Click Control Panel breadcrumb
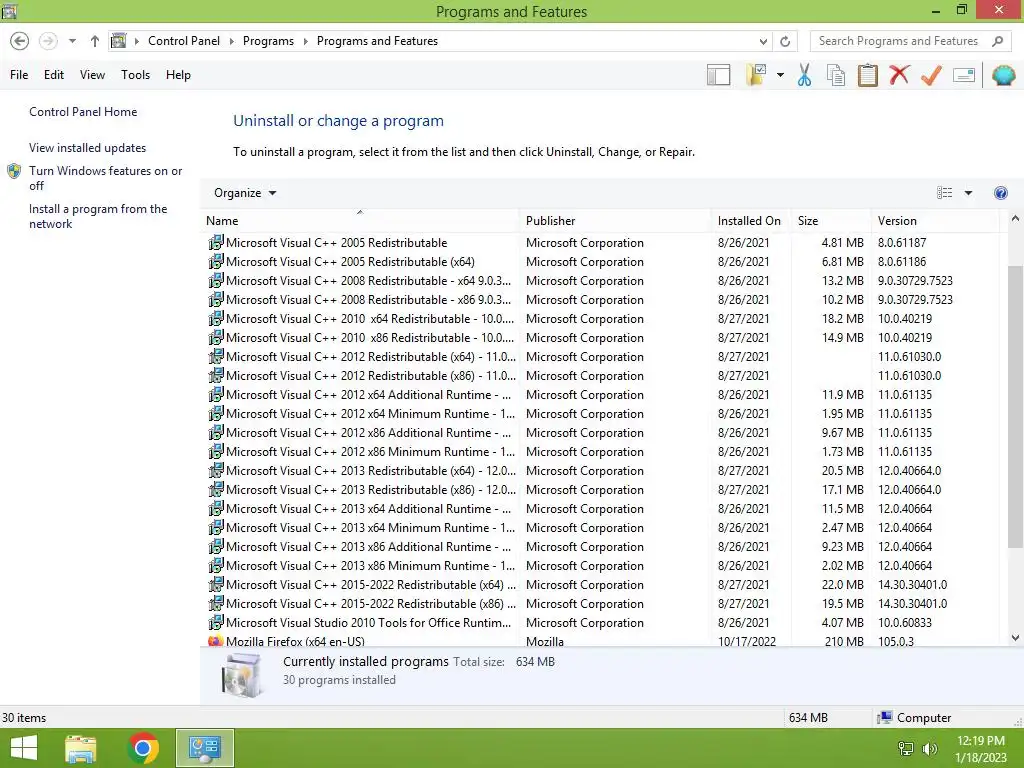 184,40
